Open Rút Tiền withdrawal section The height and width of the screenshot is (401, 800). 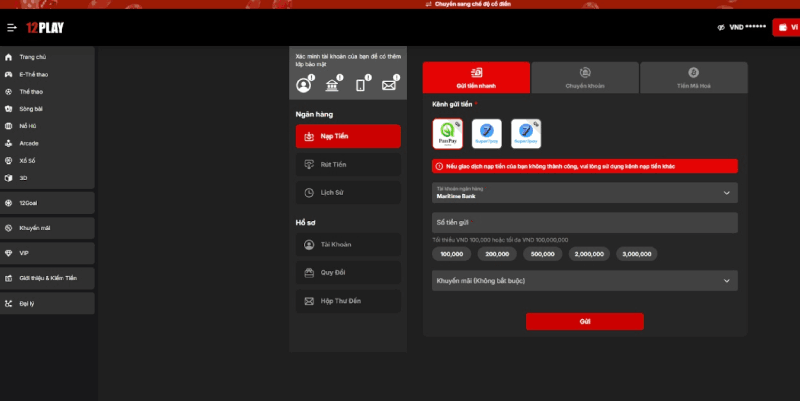point(348,163)
